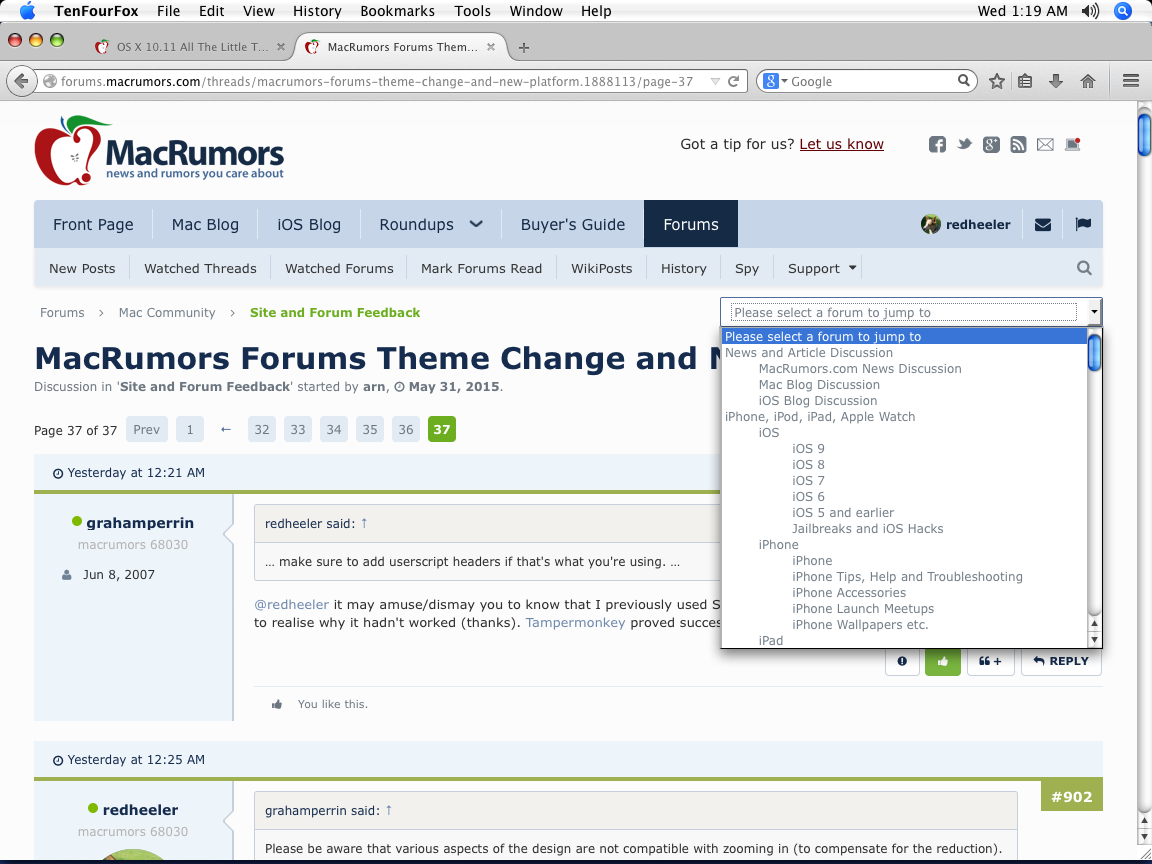Select Jailbreaks and iOS Hacks option
This screenshot has height=864, width=1152.
[x=868, y=529]
